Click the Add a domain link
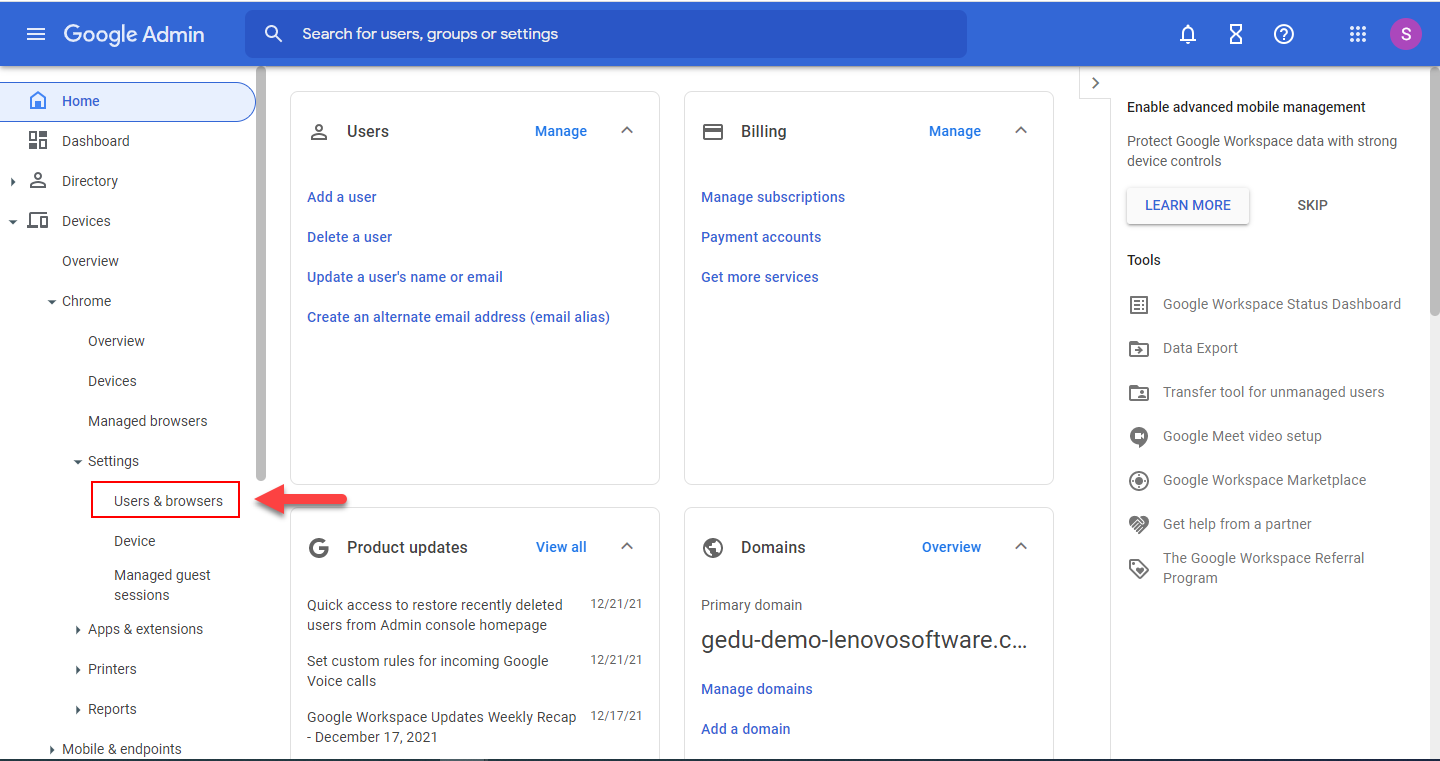Screen dimensions: 1440x761 [x=746, y=729]
